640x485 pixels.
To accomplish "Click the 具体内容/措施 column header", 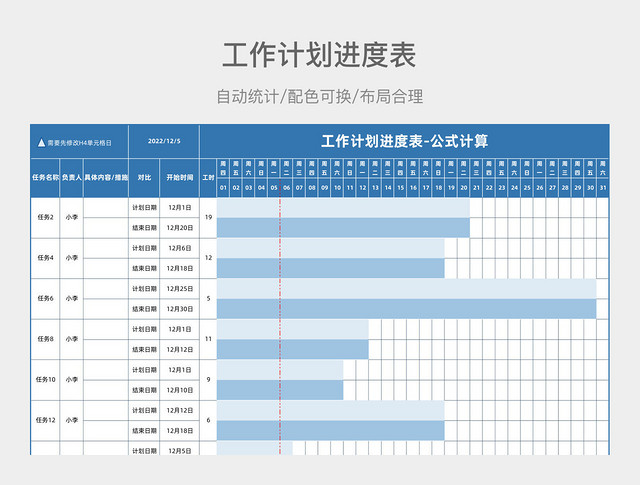I will 106,178.
